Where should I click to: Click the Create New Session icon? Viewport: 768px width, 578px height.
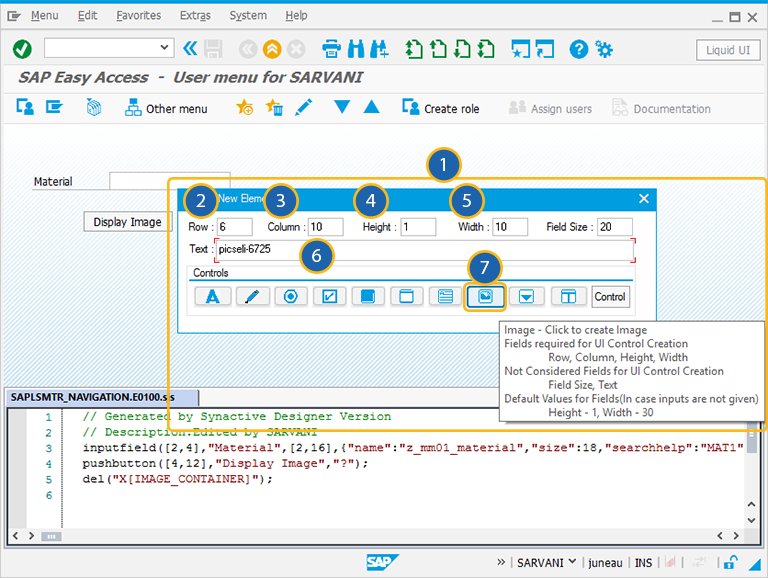pyautogui.click(x=520, y=49)
